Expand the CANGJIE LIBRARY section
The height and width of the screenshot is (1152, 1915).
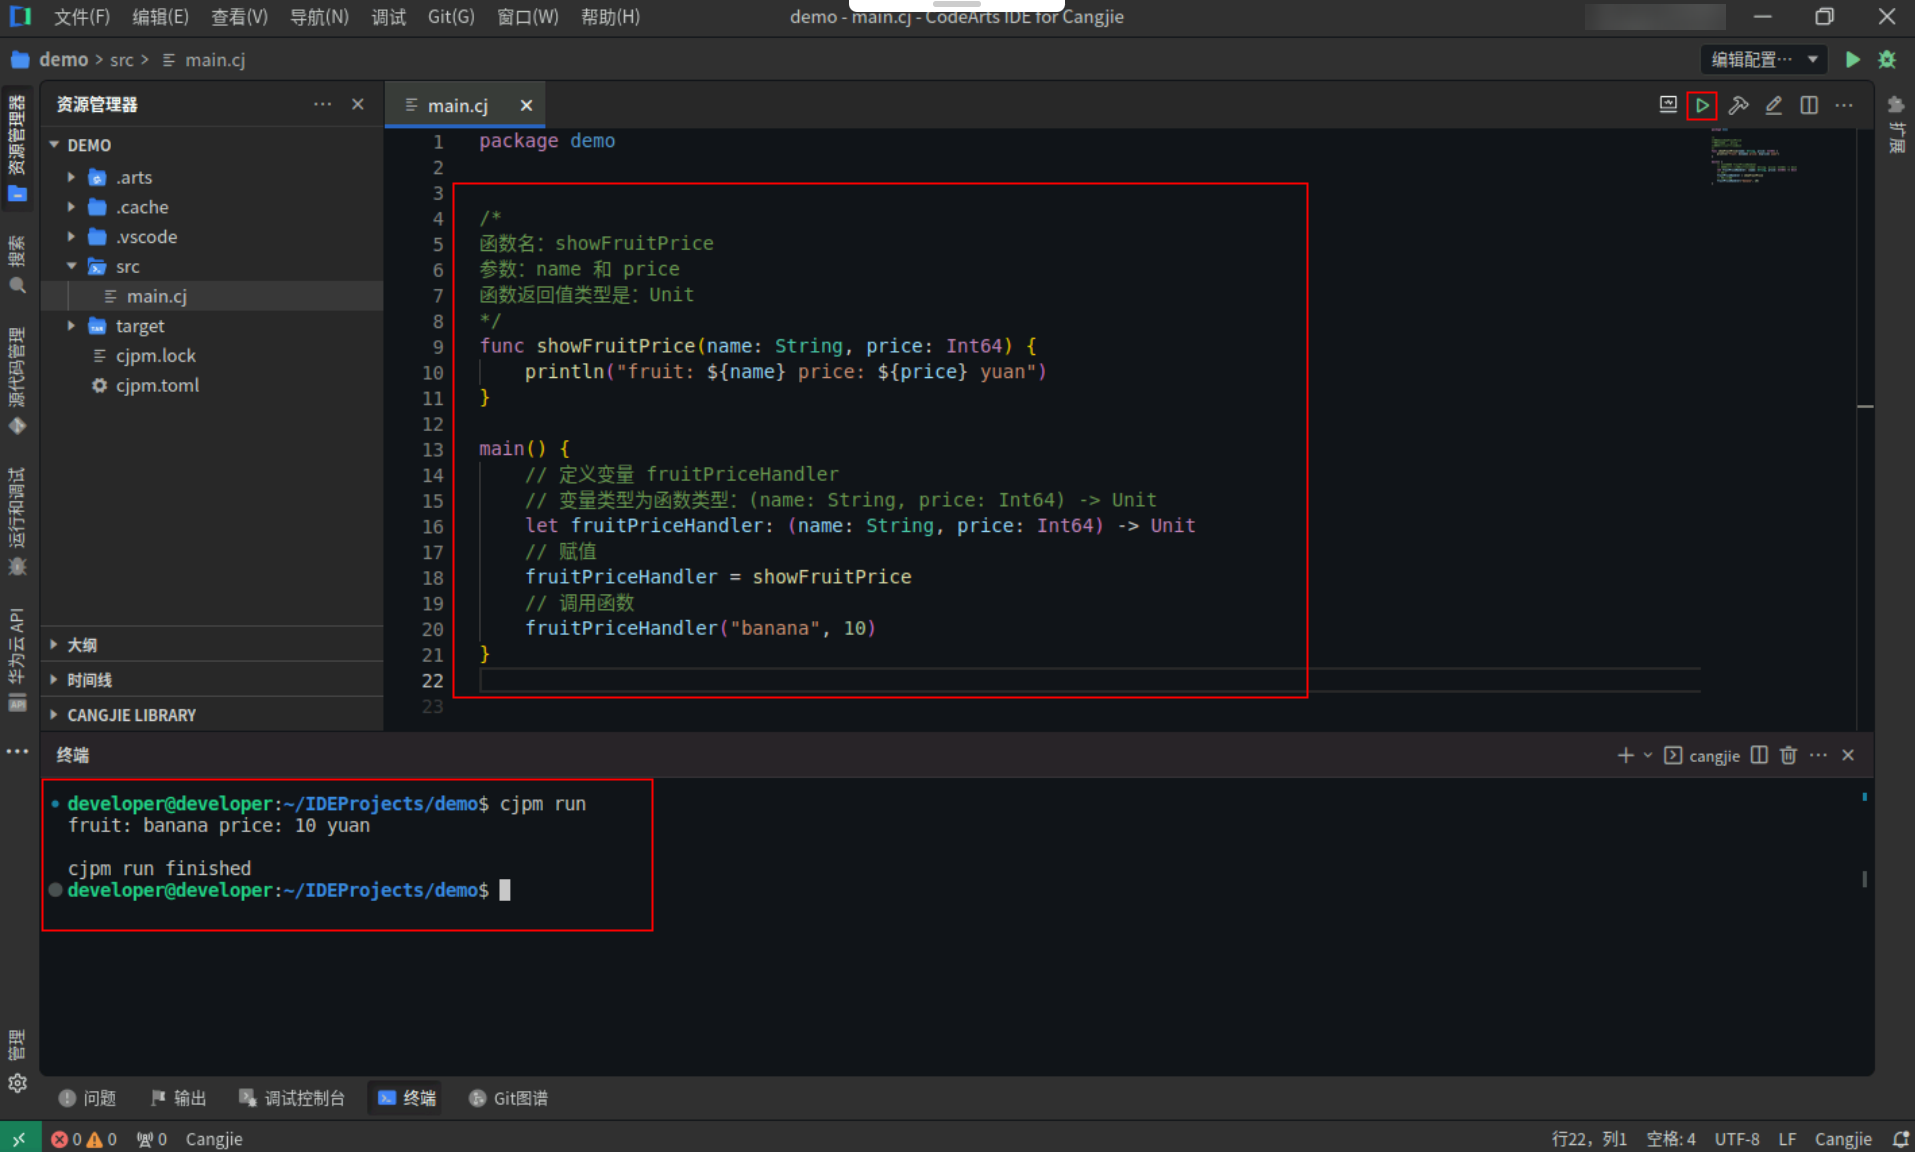[212, 715]
